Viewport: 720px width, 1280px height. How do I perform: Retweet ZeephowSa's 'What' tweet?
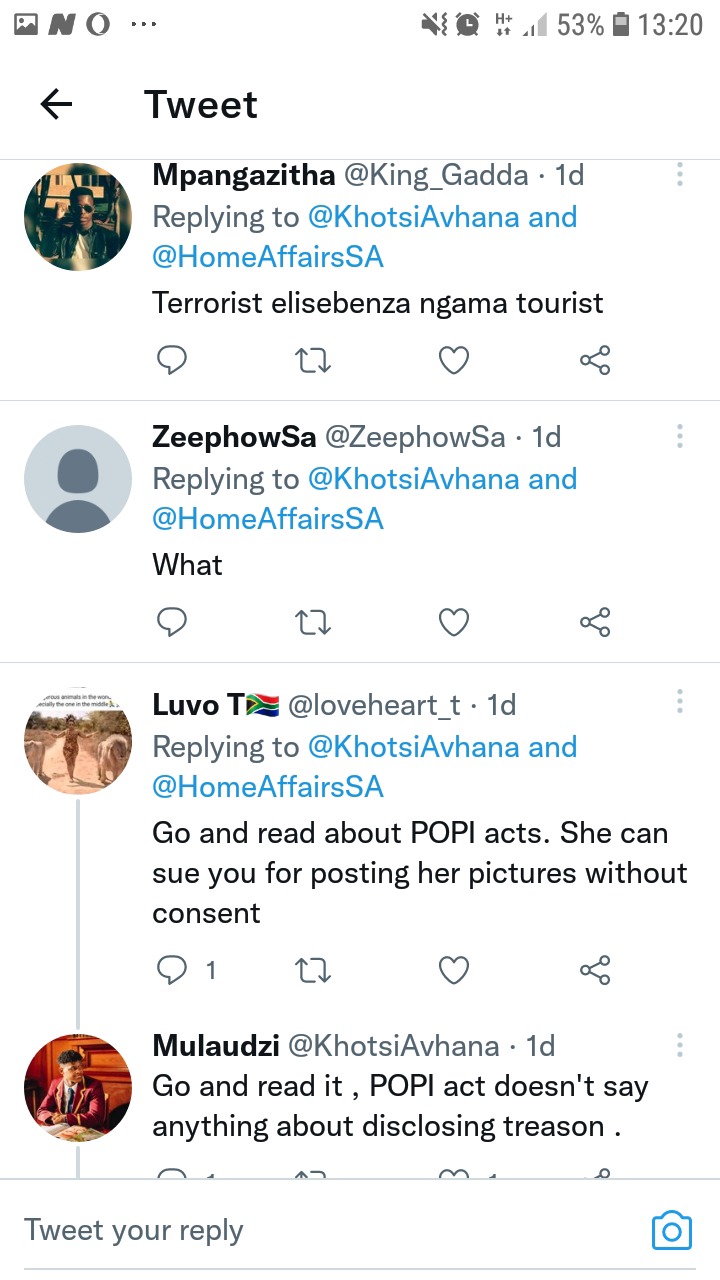tap(314, 623)
